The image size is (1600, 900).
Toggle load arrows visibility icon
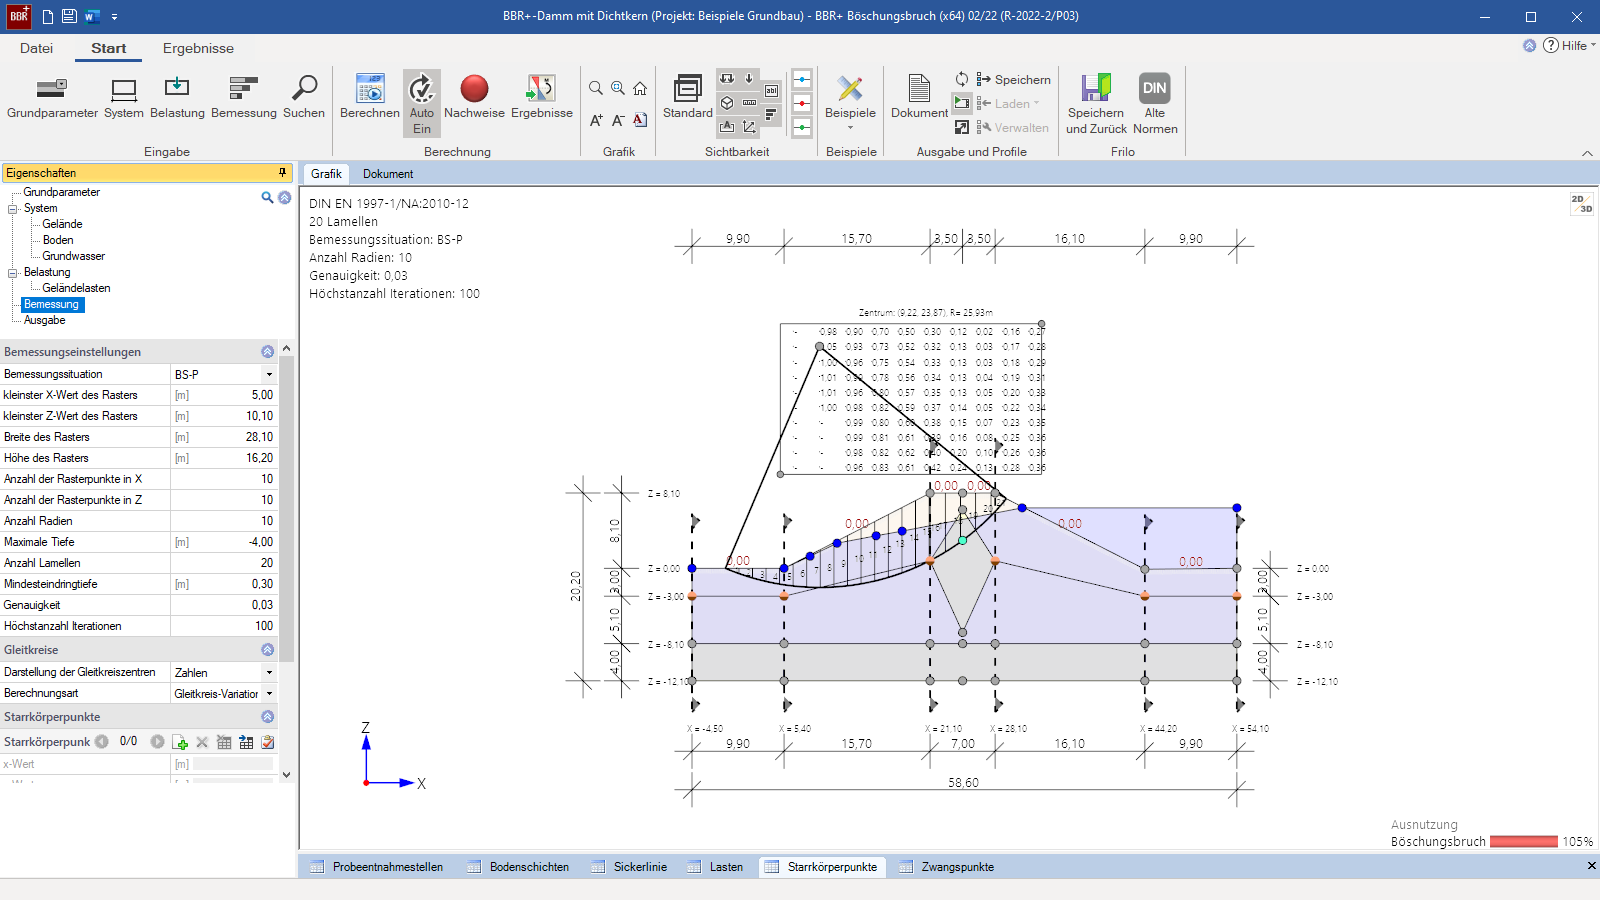727,78
